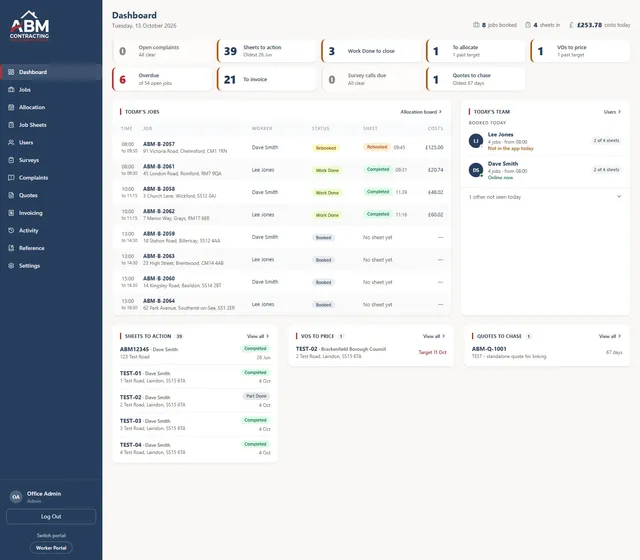Open the 39 Sheets to action card
640x560 pixels.
click(266, 51)
